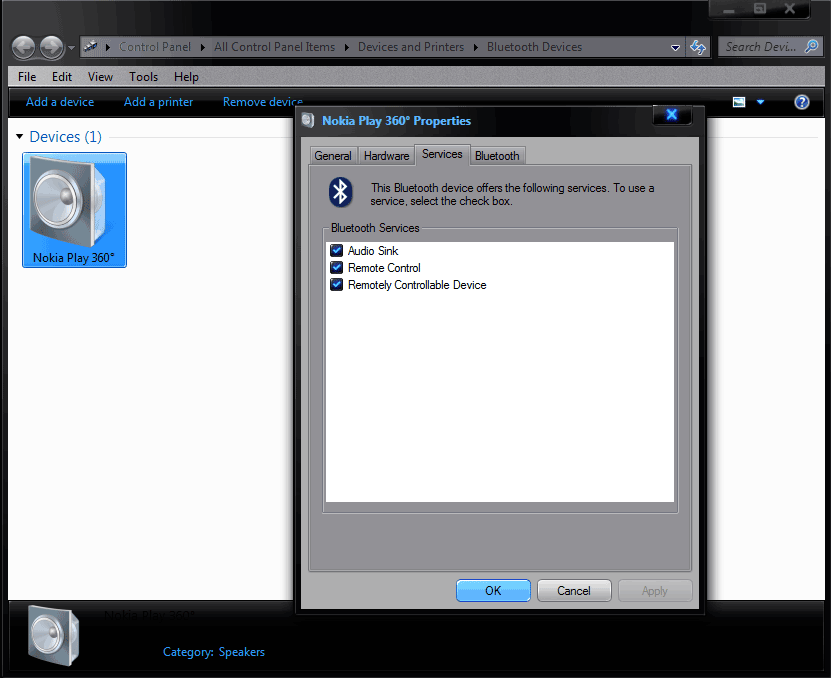Click the Apply button

(x=655, y=591)
